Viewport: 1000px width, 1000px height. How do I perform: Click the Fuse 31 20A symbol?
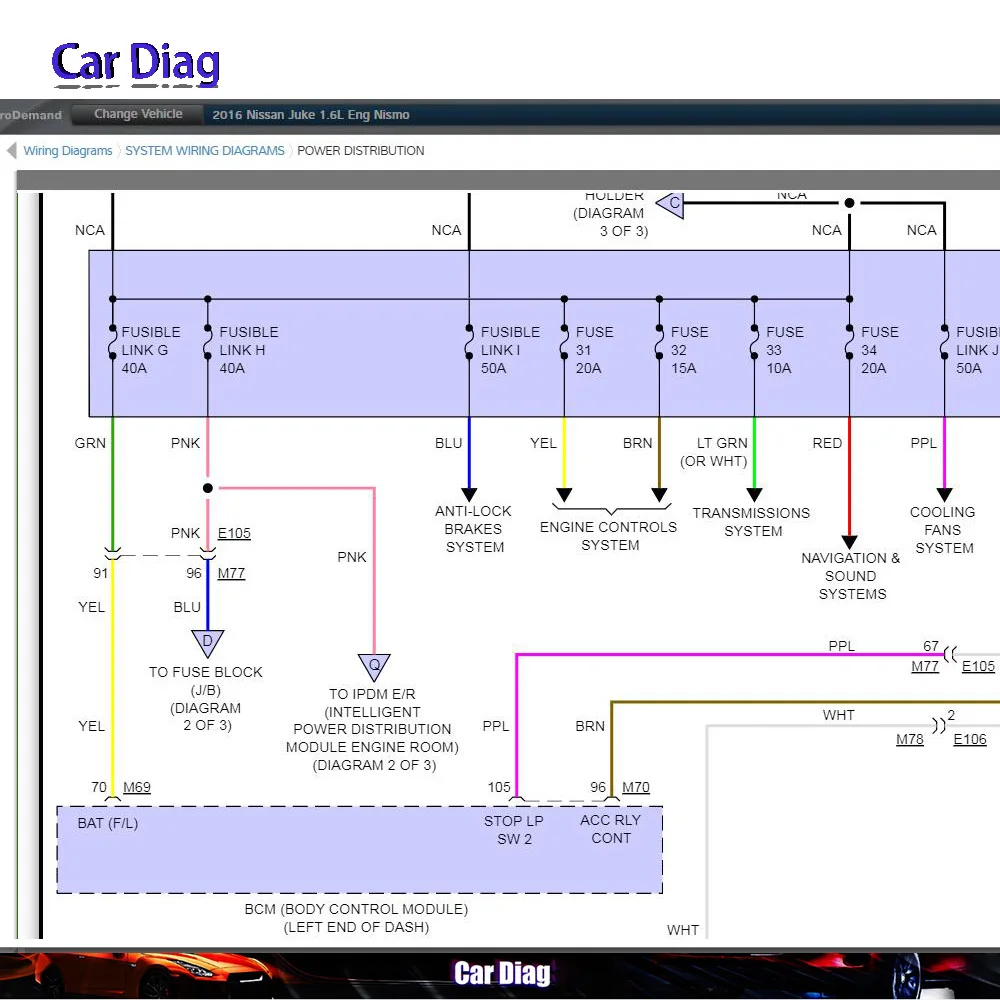tap(564, 350)
